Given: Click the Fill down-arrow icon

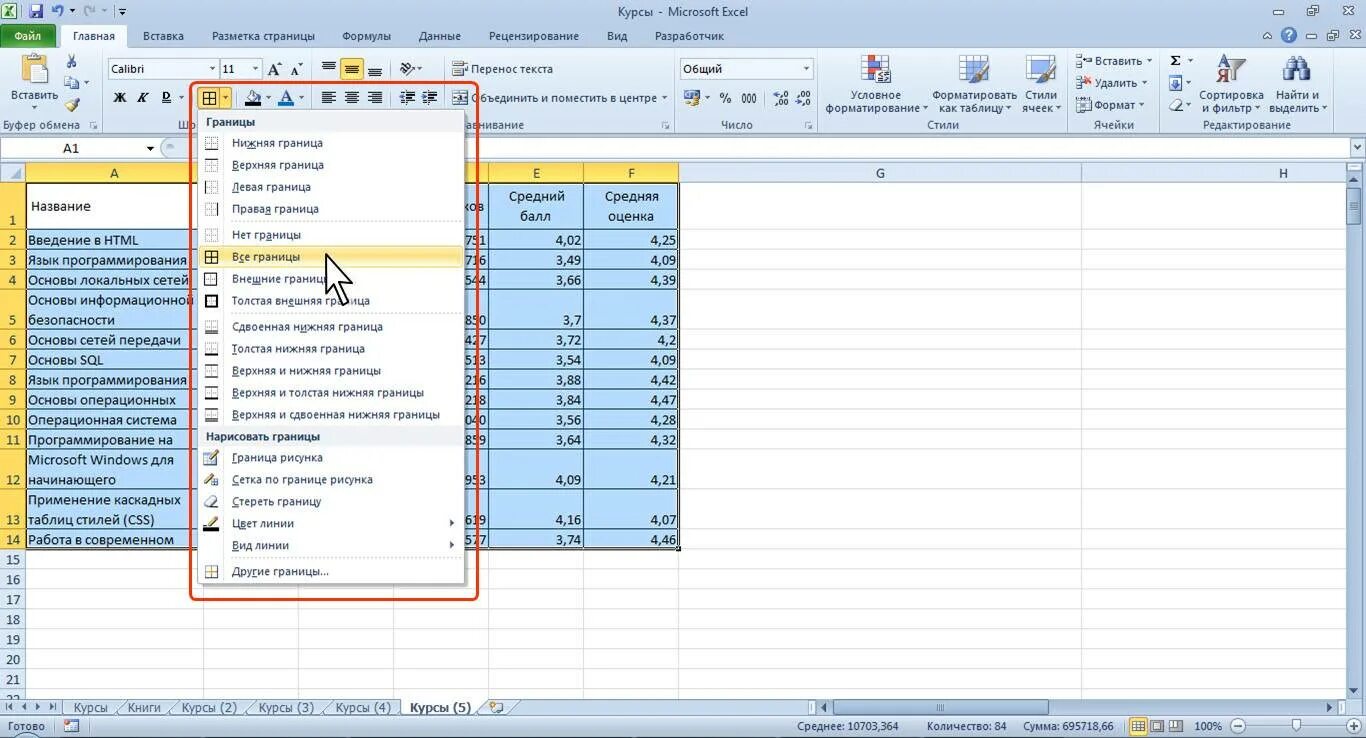Looking at the screenshot, I should (1176, 83).
